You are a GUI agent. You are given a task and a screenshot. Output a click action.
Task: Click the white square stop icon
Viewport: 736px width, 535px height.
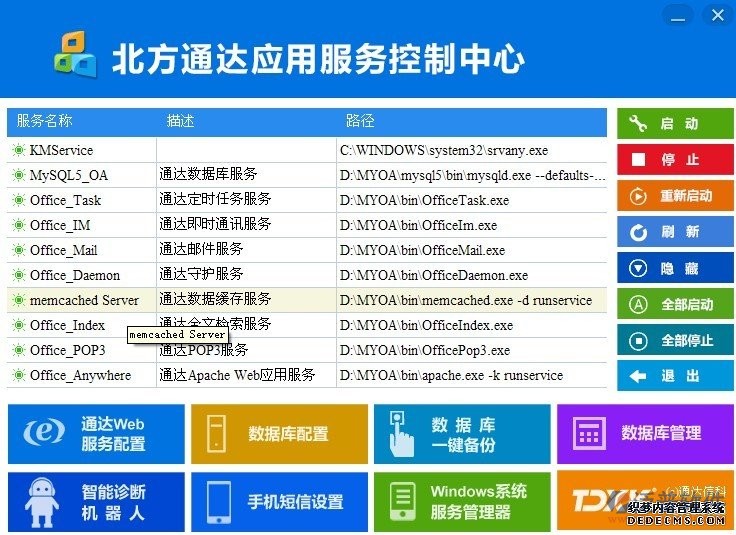pos(638,160)
